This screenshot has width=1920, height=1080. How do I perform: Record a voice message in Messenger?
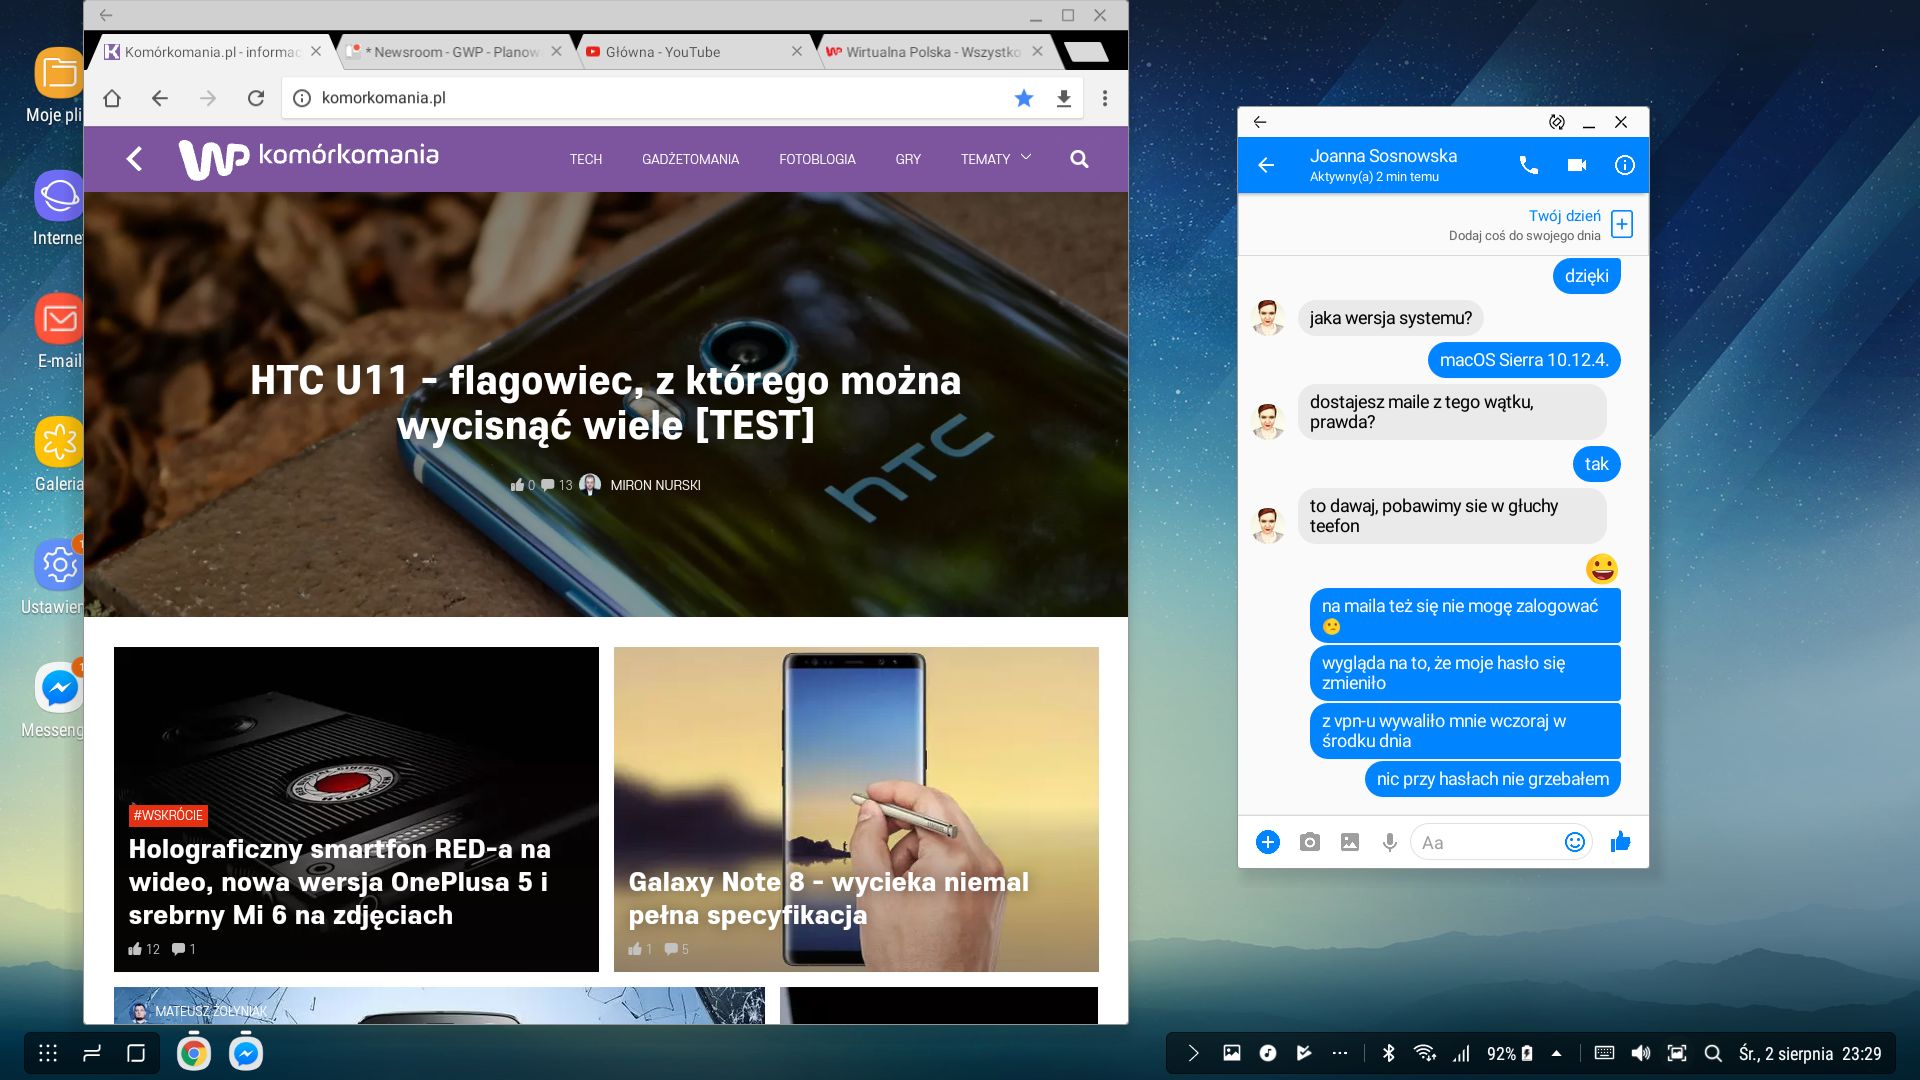[x=1390, y=842]
